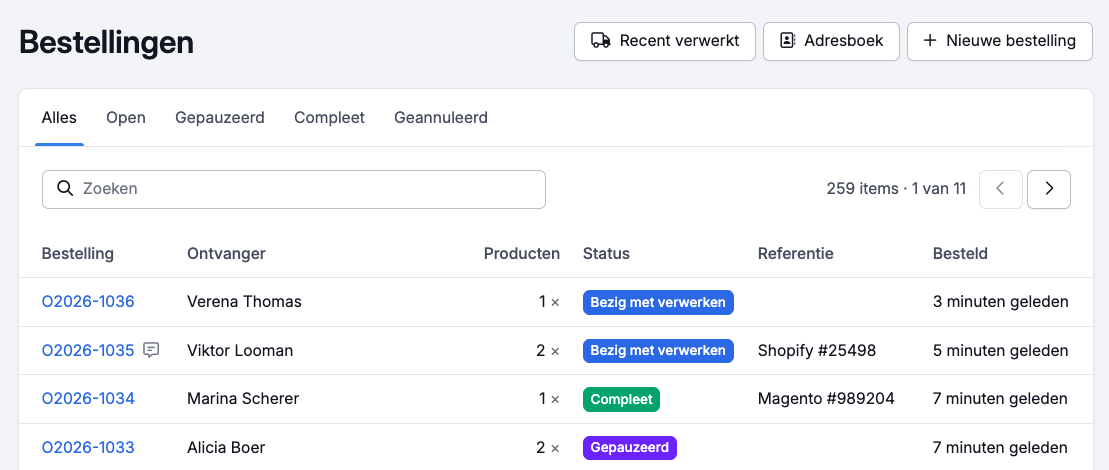Select recipient Viktor Looman
1109x470 pixels.
click(x=240, y=350)
